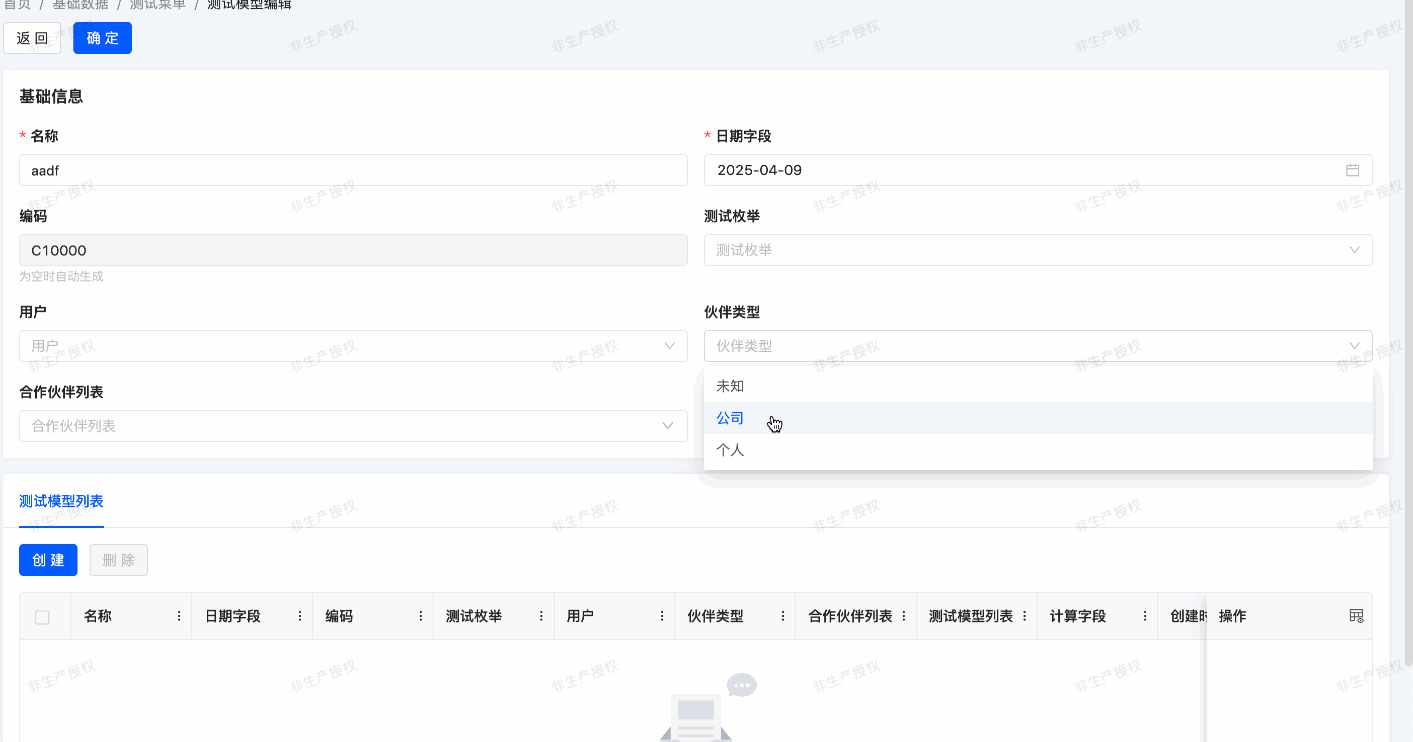The height and width of the screenshot is (742, 1413).
Task: Click the 创建 button above the table
Action: coord(48,560)
